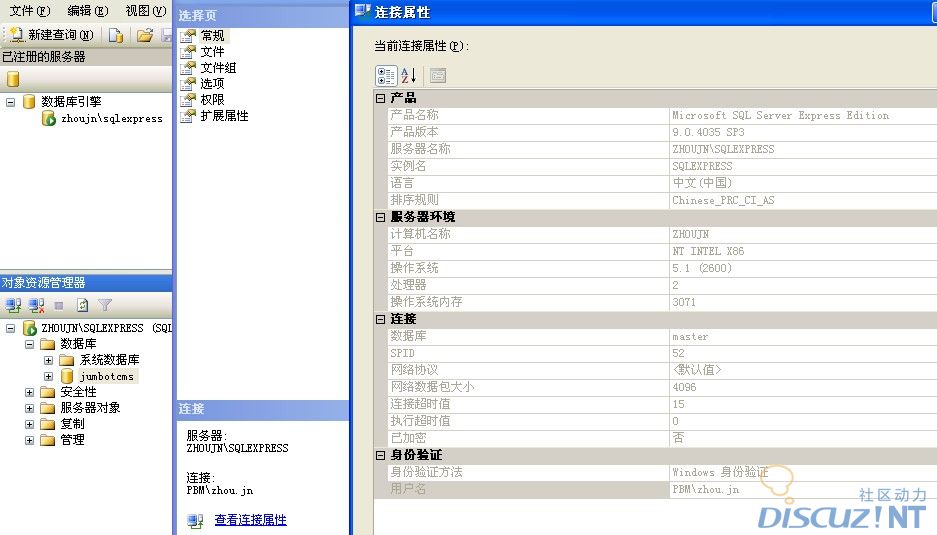Click the Filter funnel icon in Object Explorer

105,305
